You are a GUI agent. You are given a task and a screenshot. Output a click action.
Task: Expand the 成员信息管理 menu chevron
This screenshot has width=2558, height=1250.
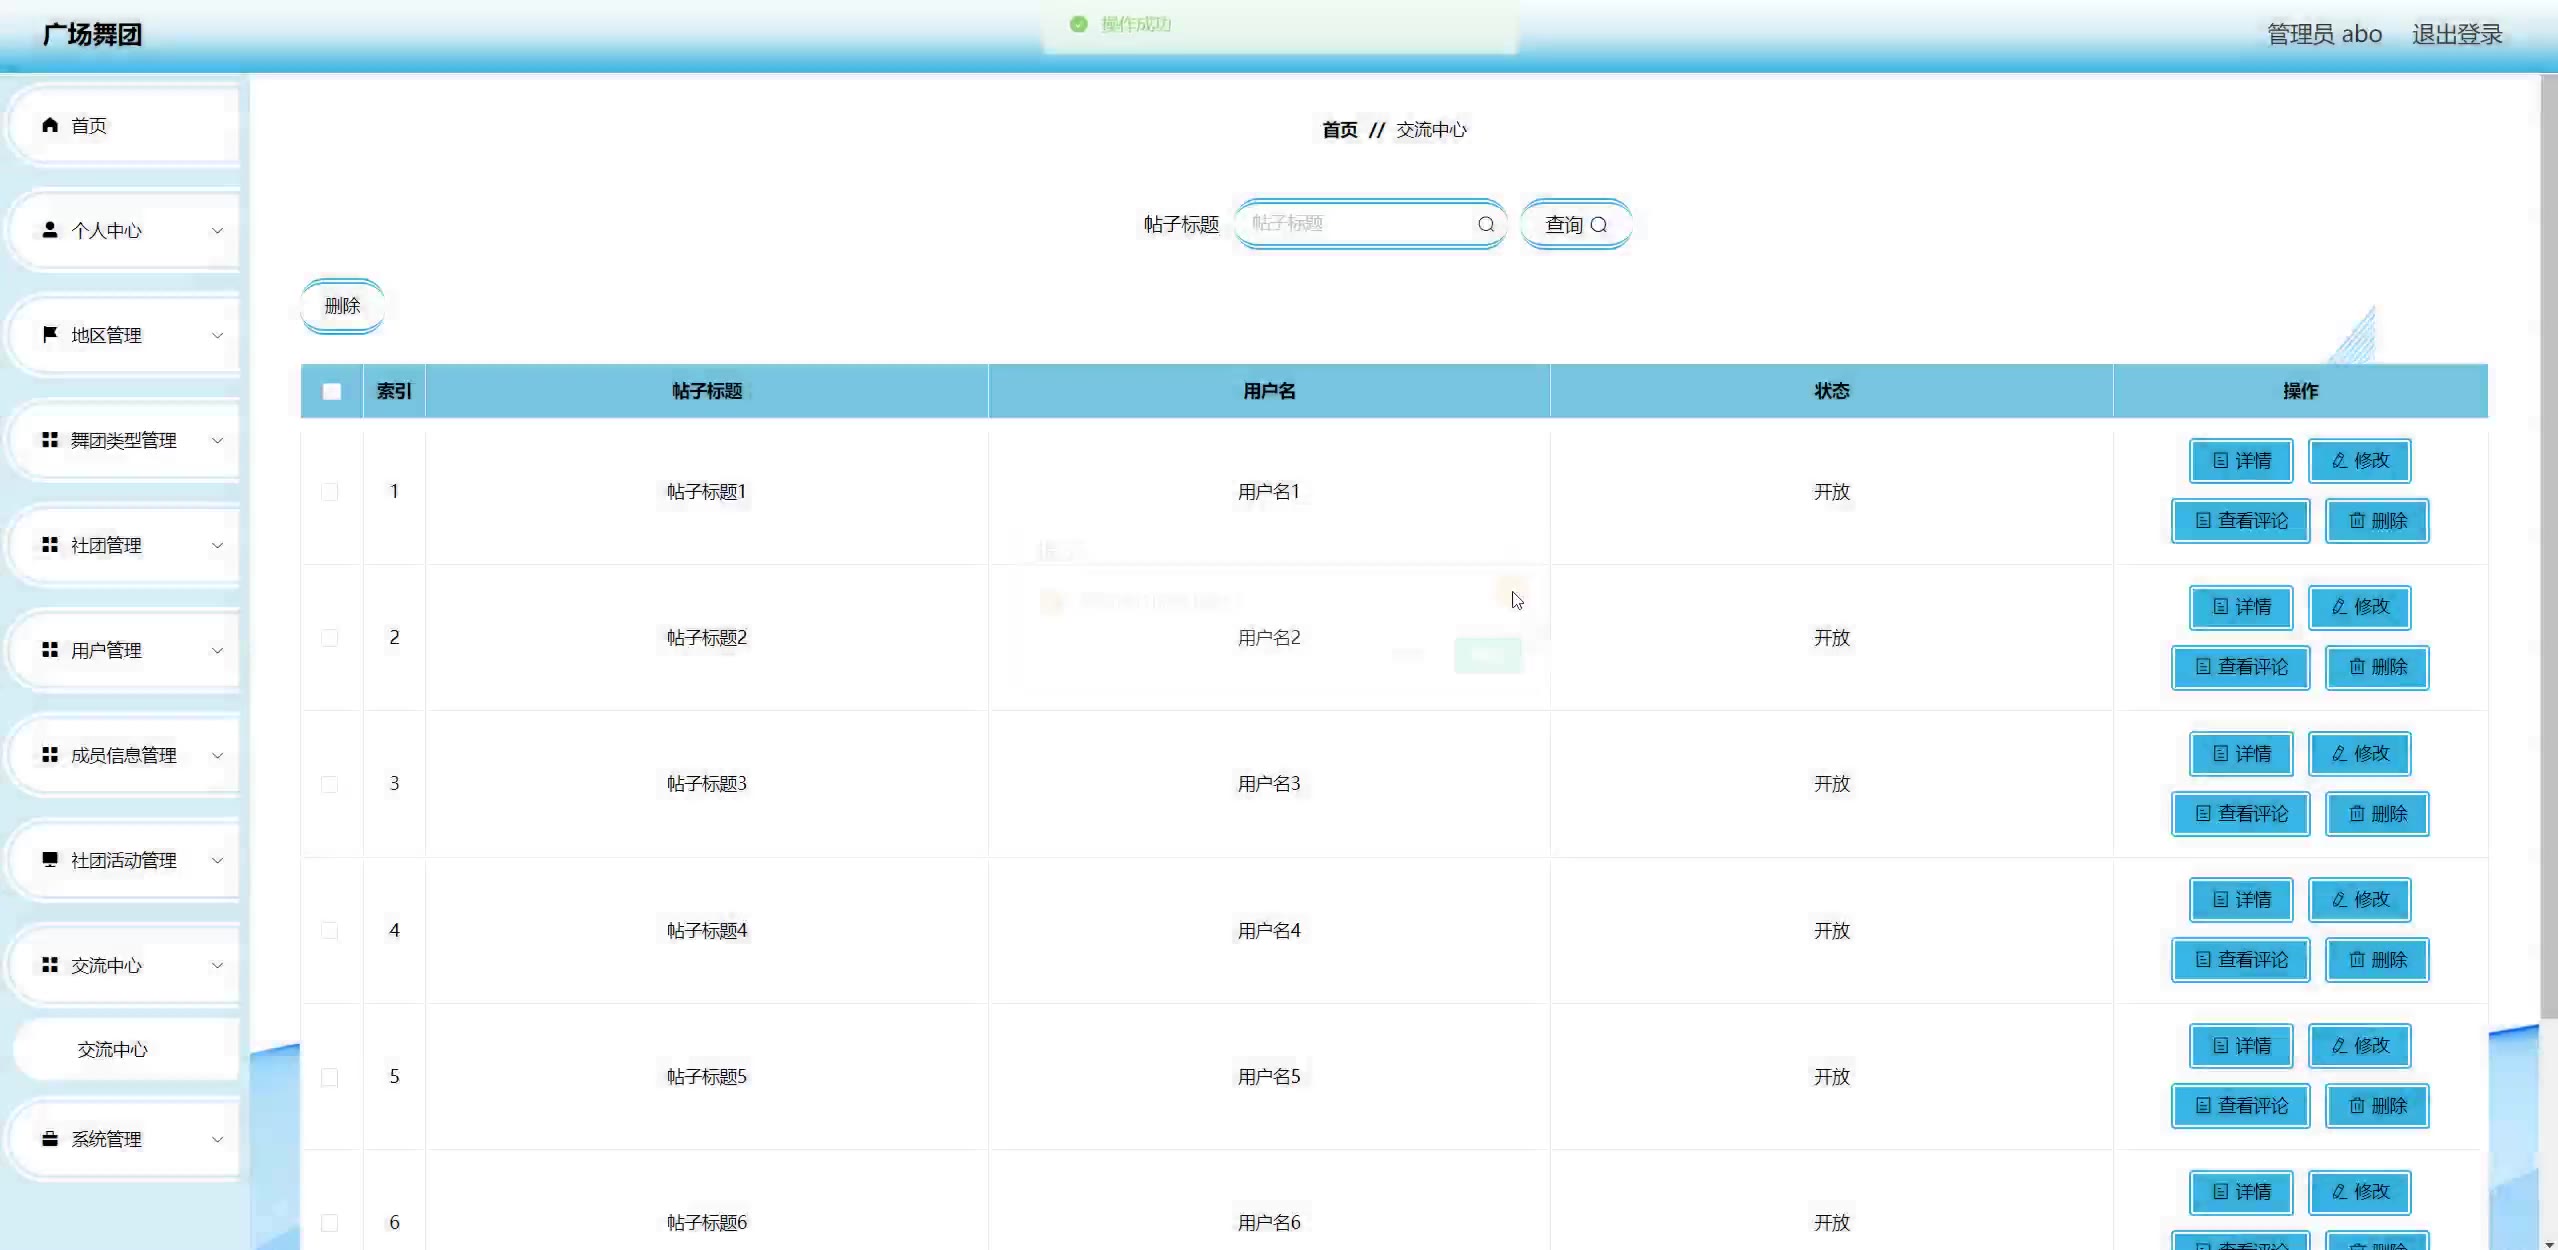[x=217, y=755]
